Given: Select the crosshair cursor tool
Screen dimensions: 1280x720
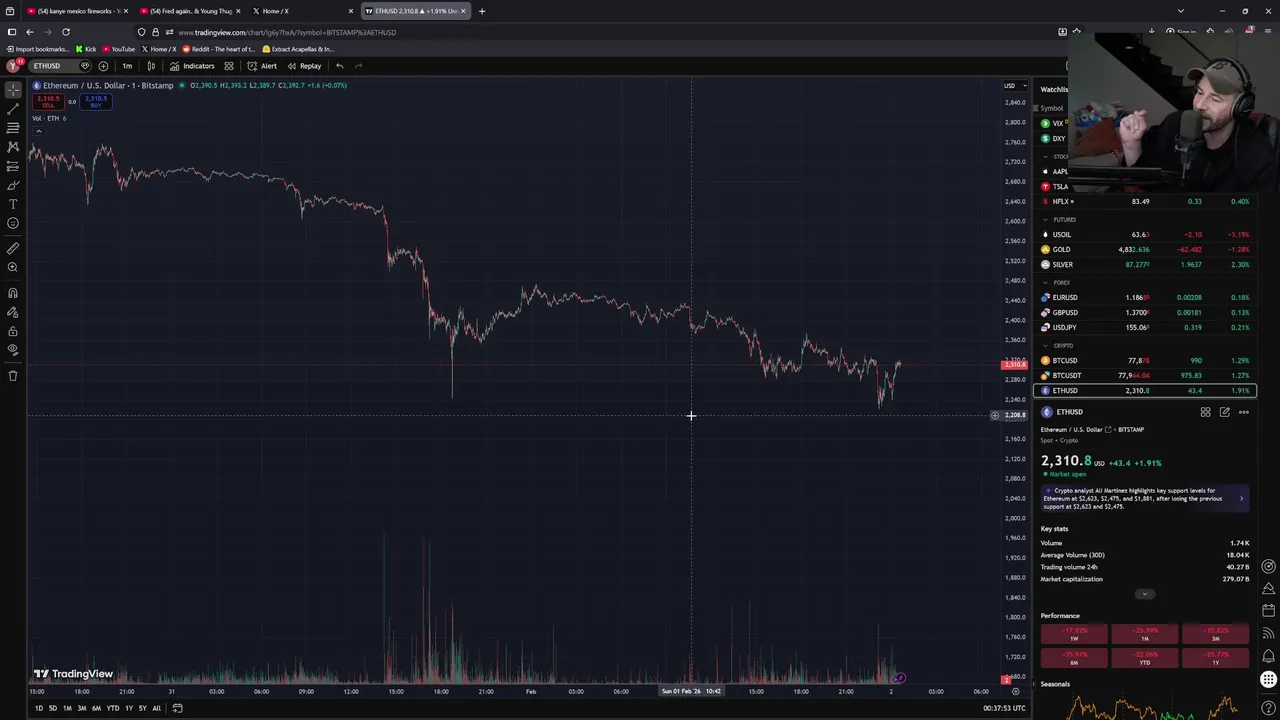Looking at the screenshot, I should coord(13,89).
